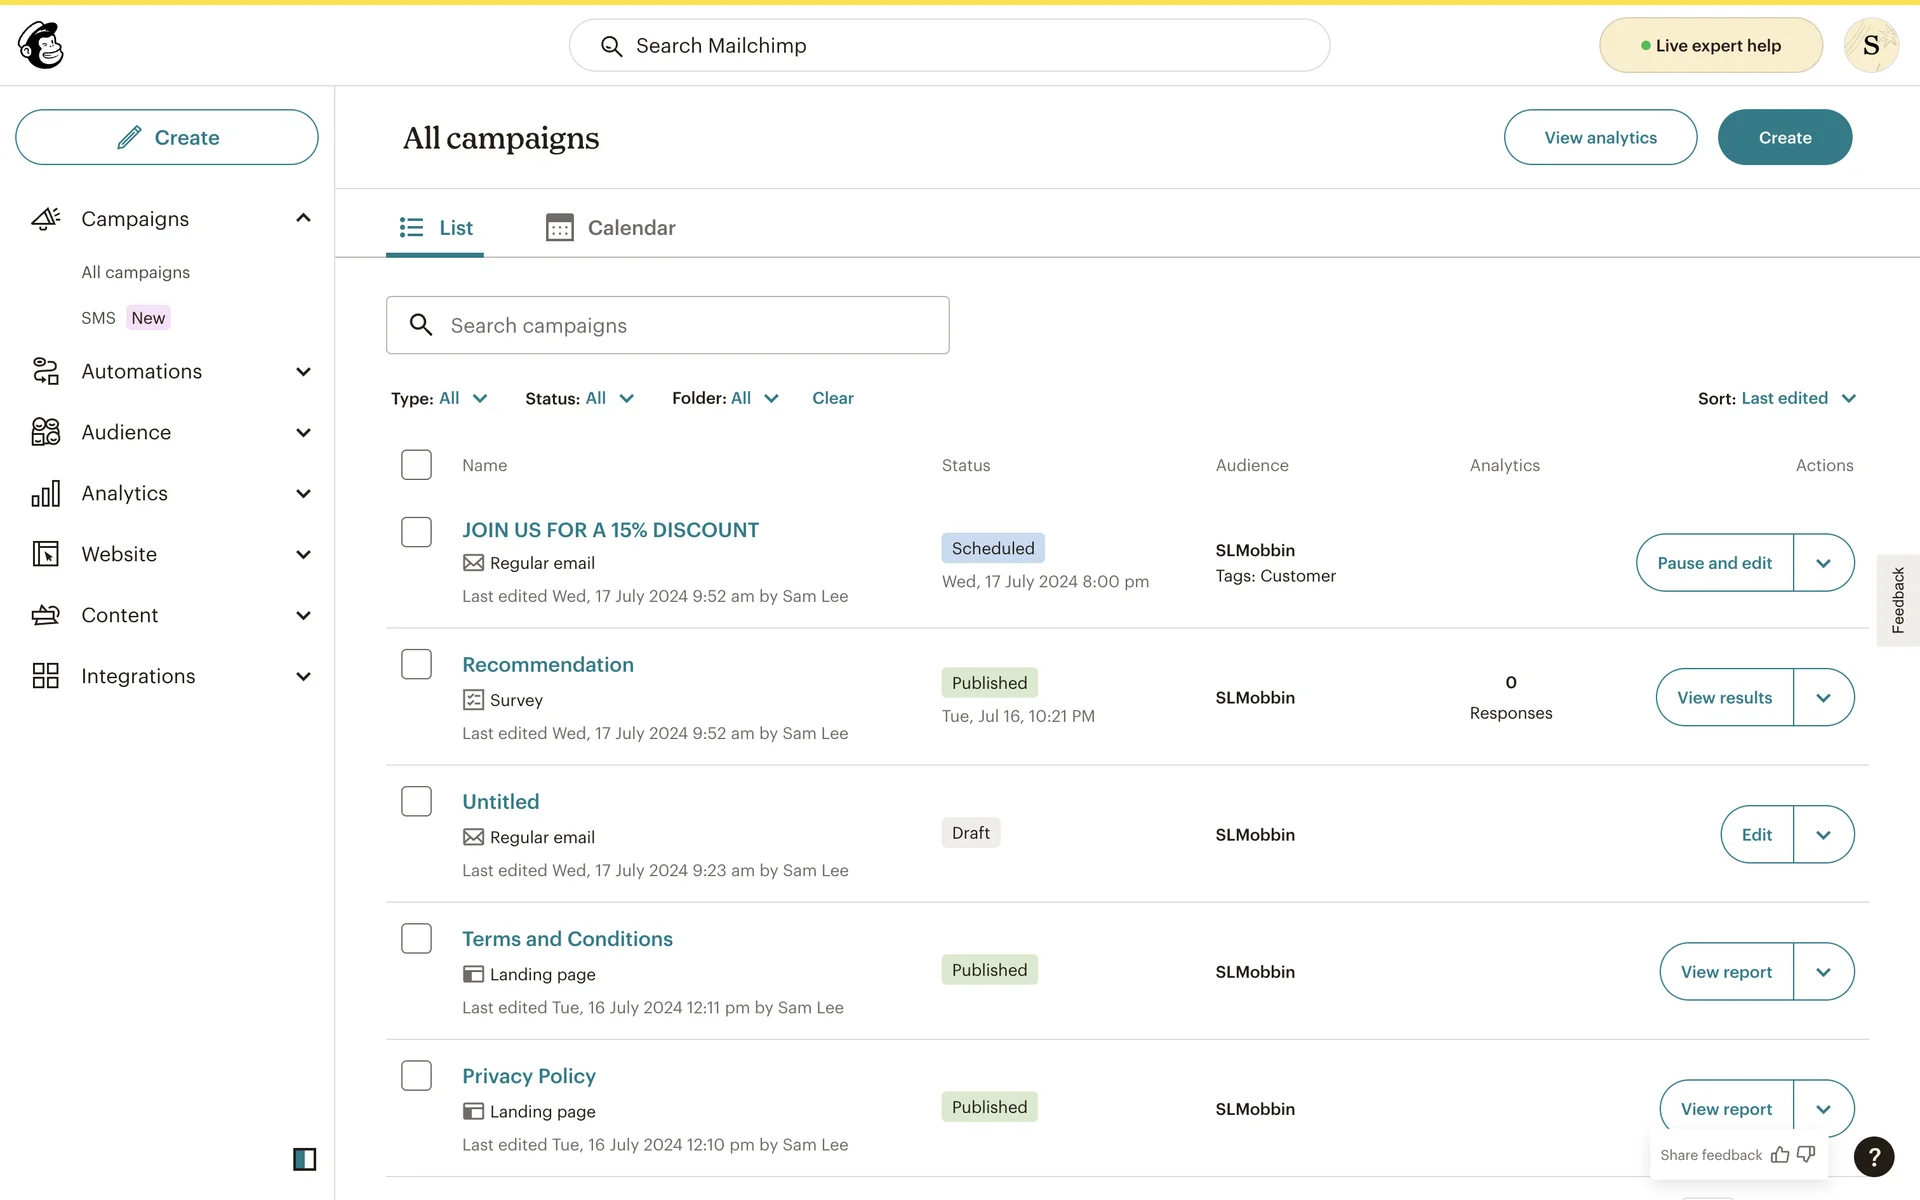The width and height of the screenshot is (1920, 1200).
Task: Open the help question mark button
Action: click(x=1873, y=1156)
